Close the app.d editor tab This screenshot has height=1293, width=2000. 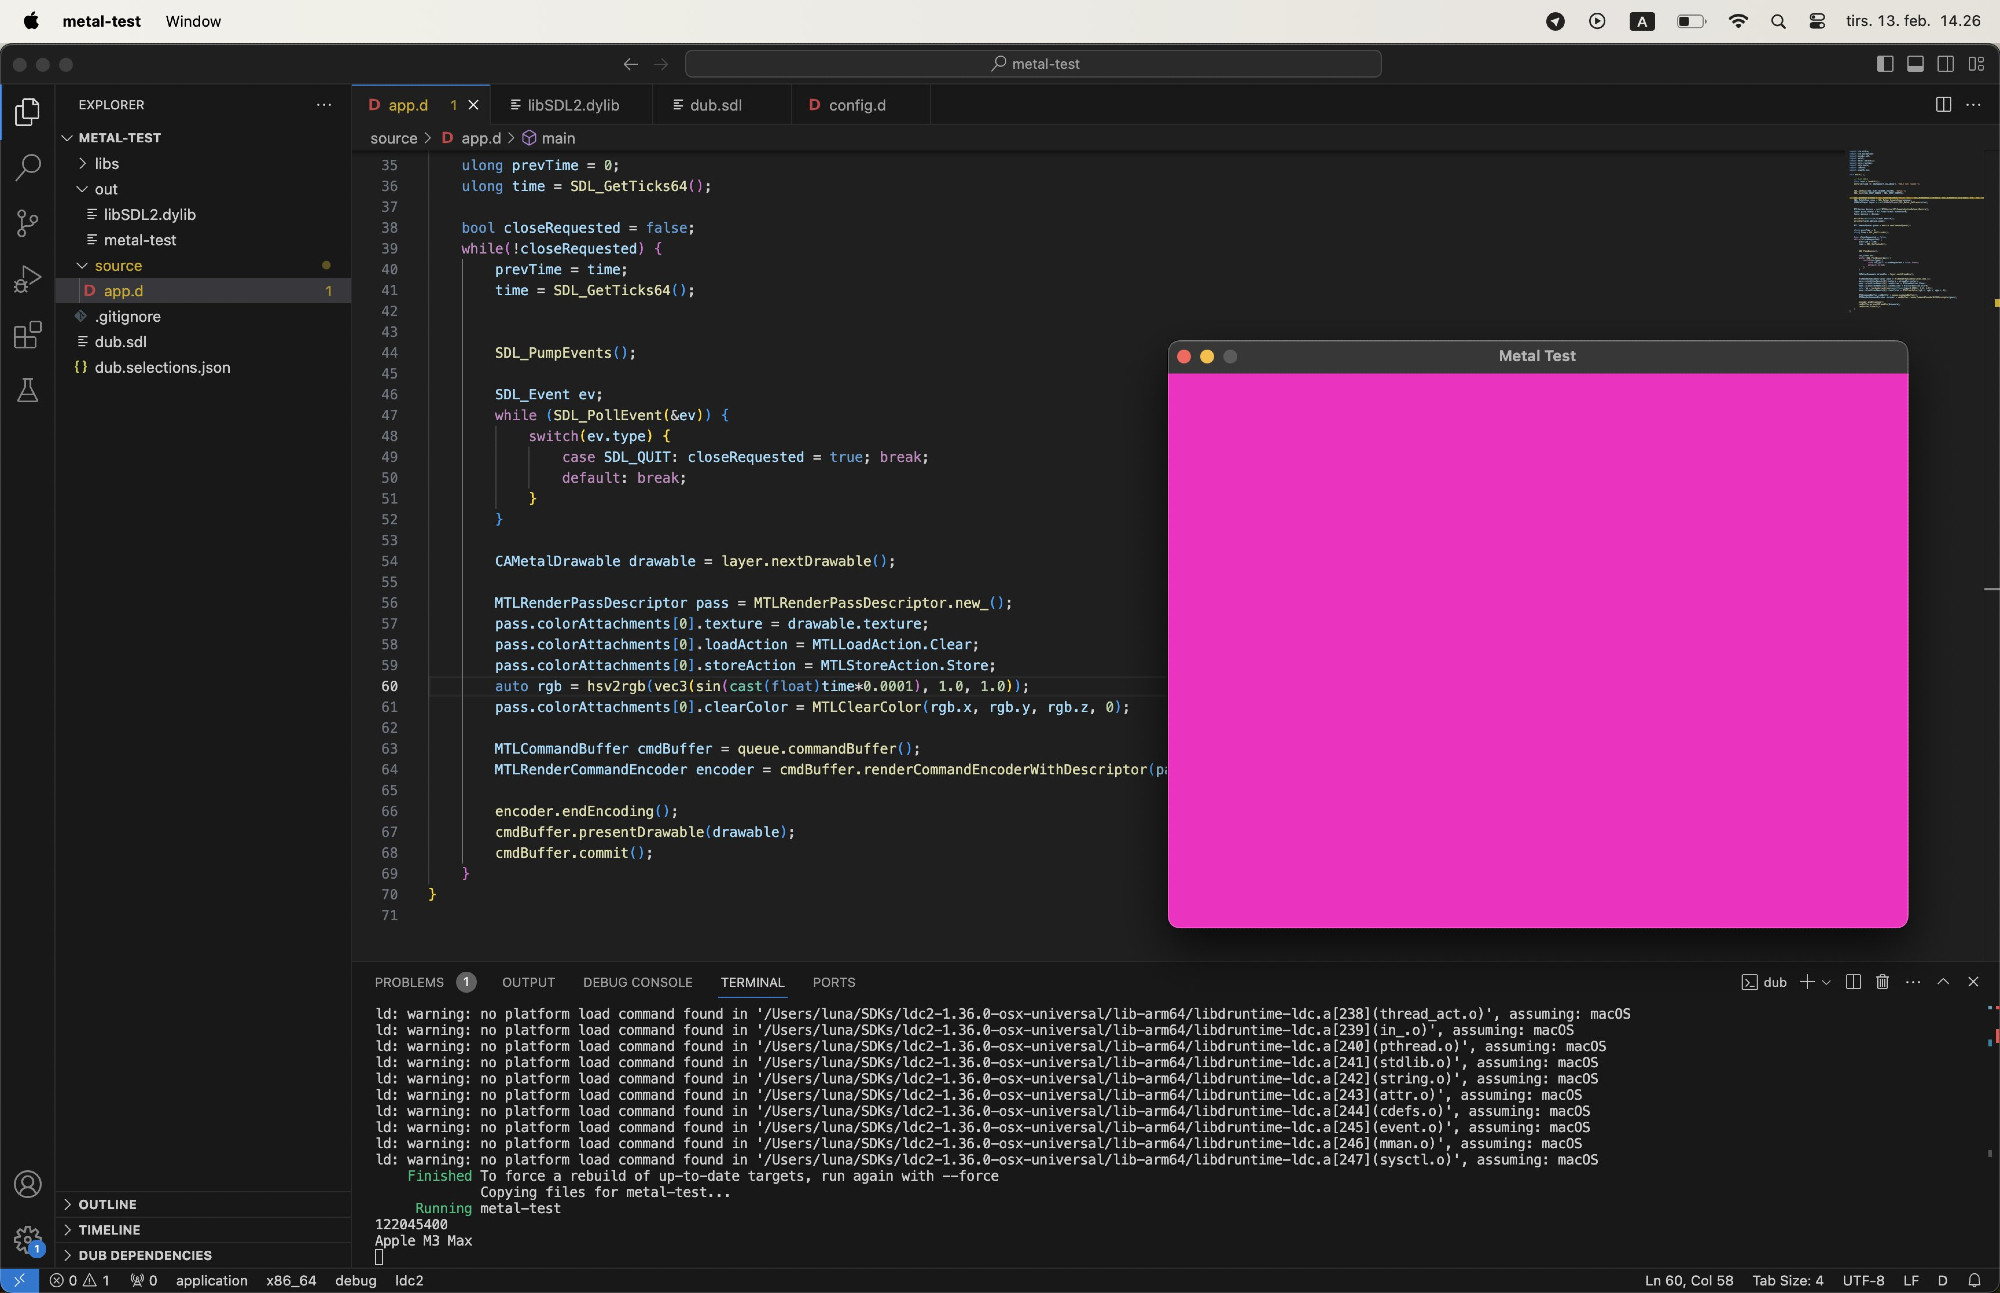473,105
